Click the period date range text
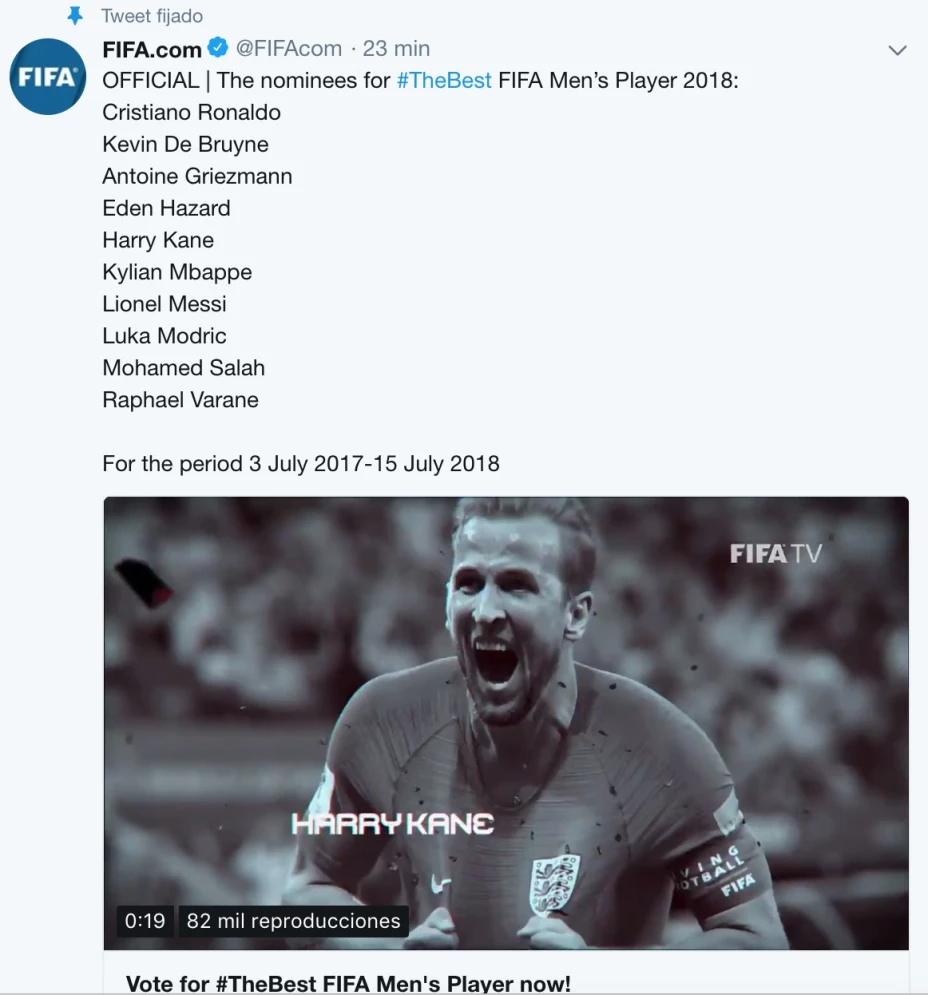Image resolution: width=928 pixels, height=995 pixels. tap(300, 464)
